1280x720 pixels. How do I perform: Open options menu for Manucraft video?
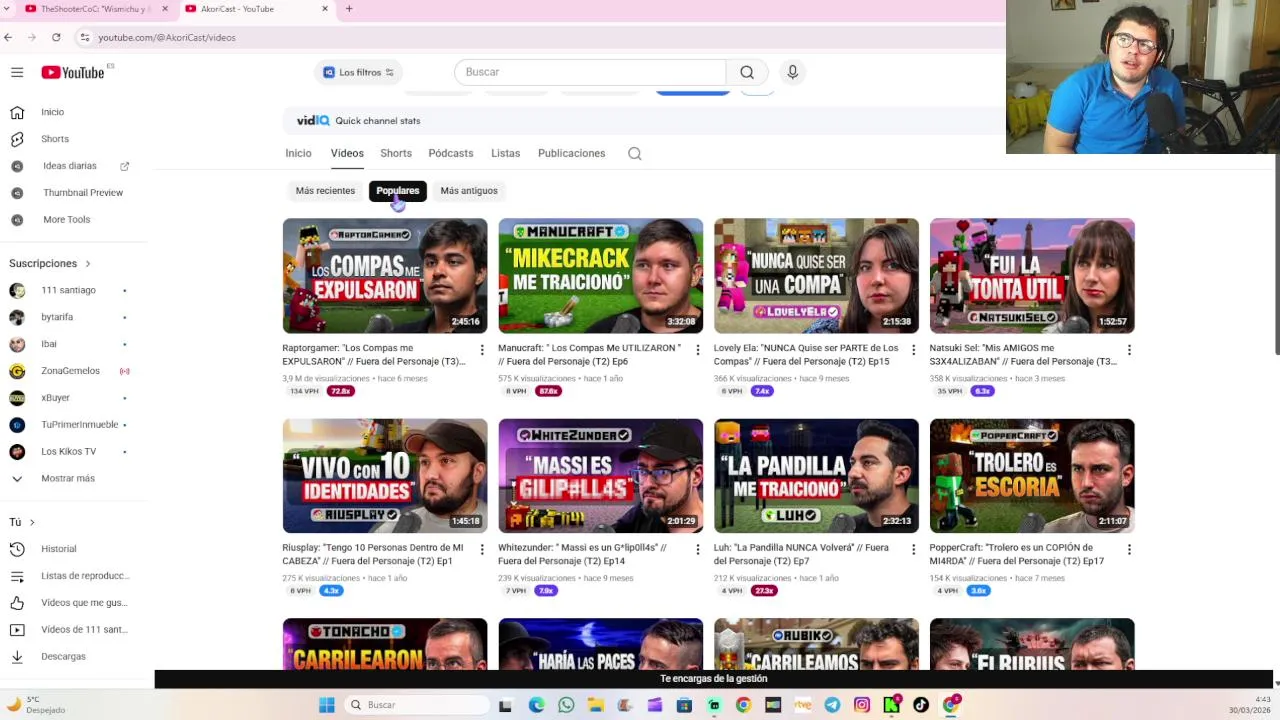coord(697,350)
